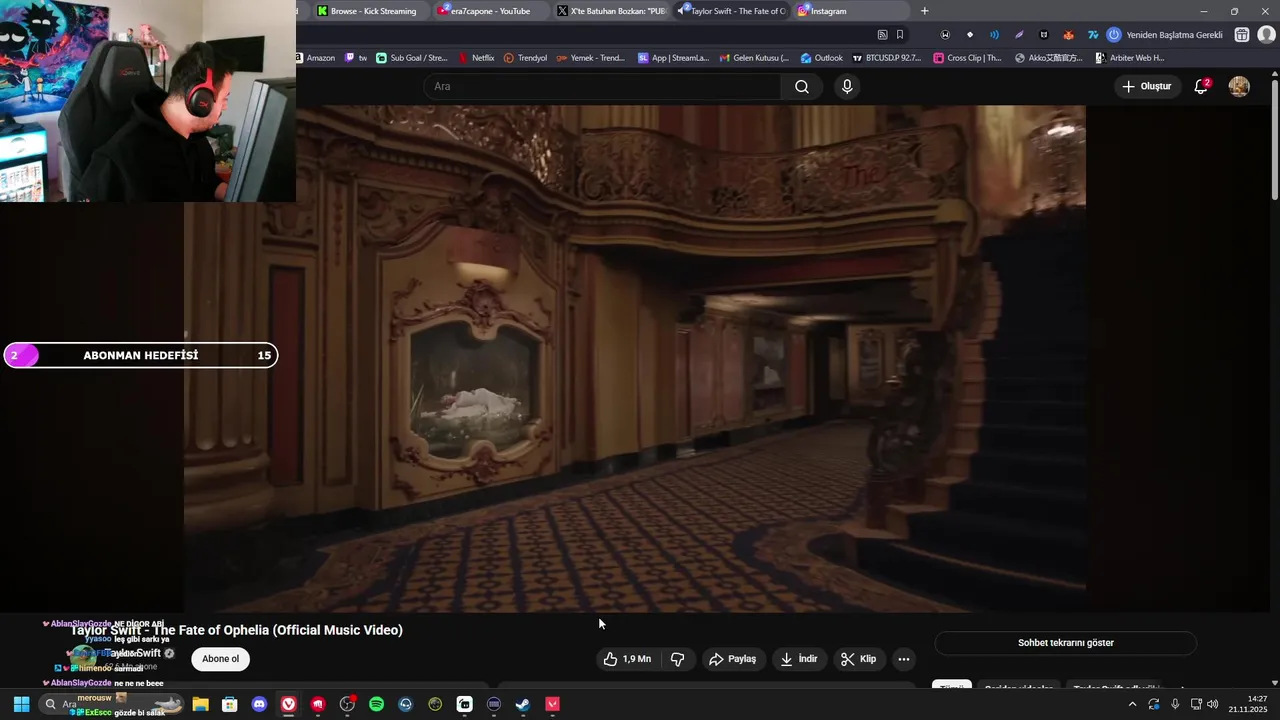Click the music video player area
1280x720 pixels.
tap(634, 358)
